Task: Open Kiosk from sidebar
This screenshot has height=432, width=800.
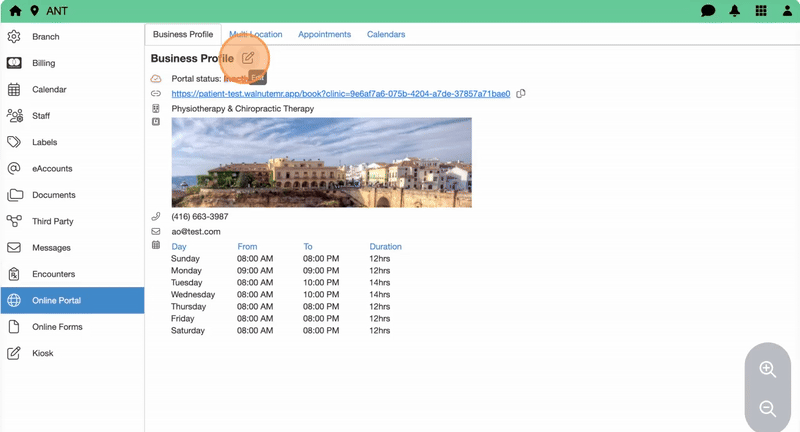Action: (x=43, y=353)
